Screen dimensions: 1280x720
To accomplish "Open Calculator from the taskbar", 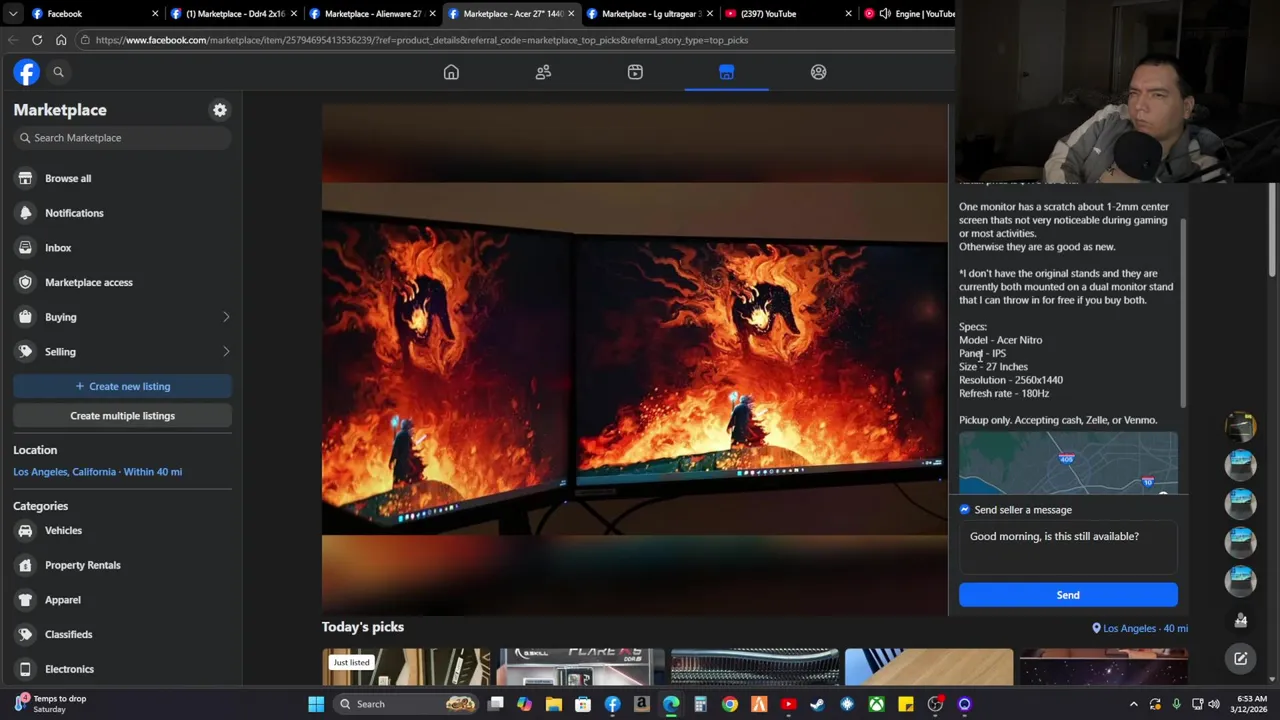I will tap(700, 704).
